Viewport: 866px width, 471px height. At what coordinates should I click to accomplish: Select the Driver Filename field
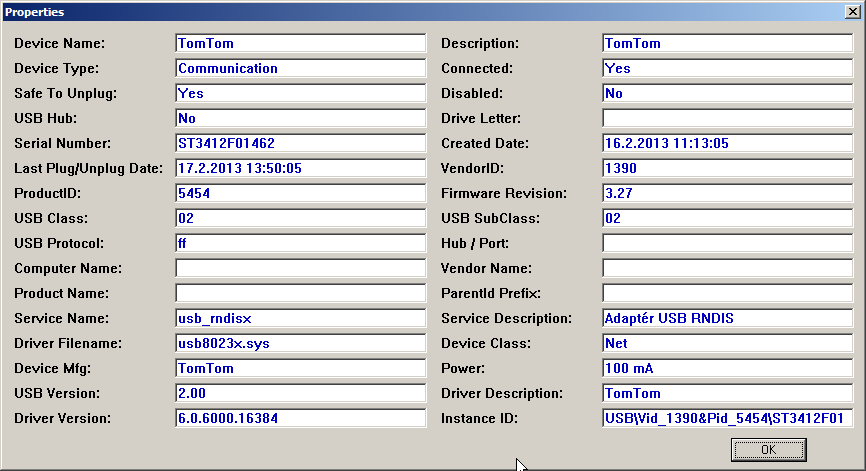click(x=301, y=344)
